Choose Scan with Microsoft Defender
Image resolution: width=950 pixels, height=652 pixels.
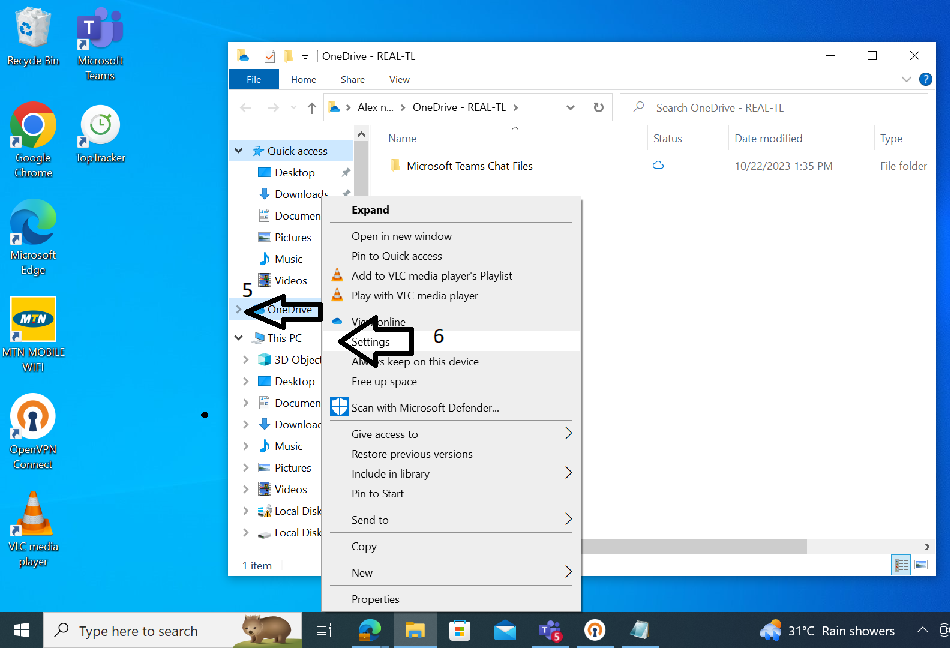pos(451,408)
